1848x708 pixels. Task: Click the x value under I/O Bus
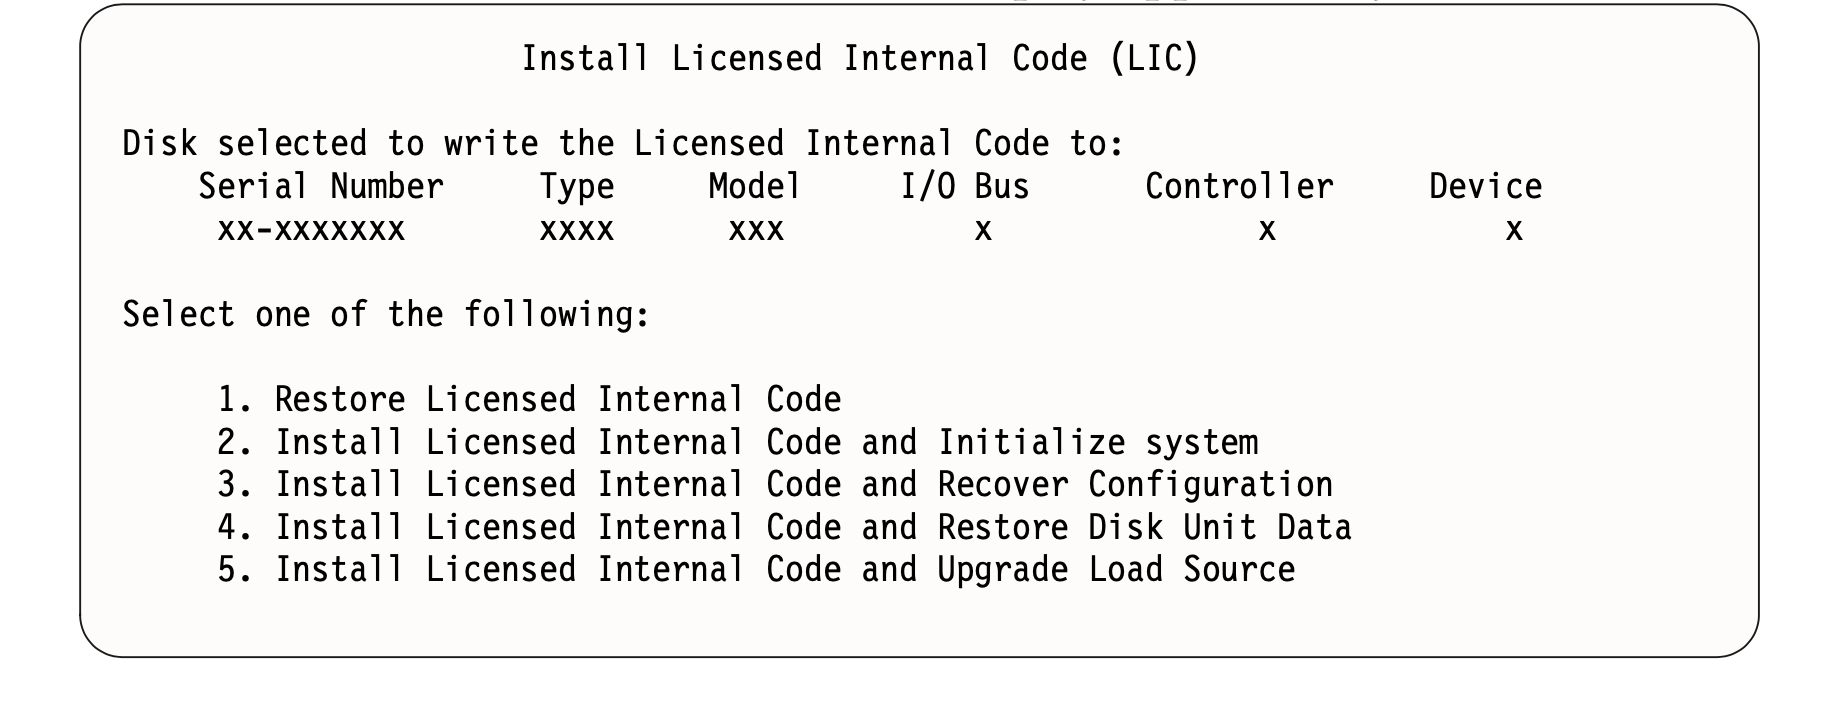click(x=983, y=231)
